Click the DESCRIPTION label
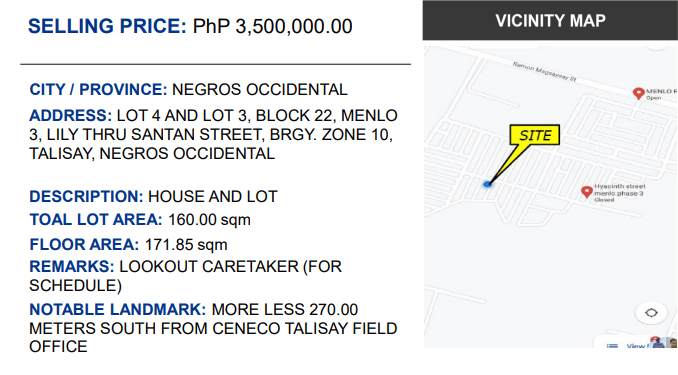 click(x=86, y=196)
